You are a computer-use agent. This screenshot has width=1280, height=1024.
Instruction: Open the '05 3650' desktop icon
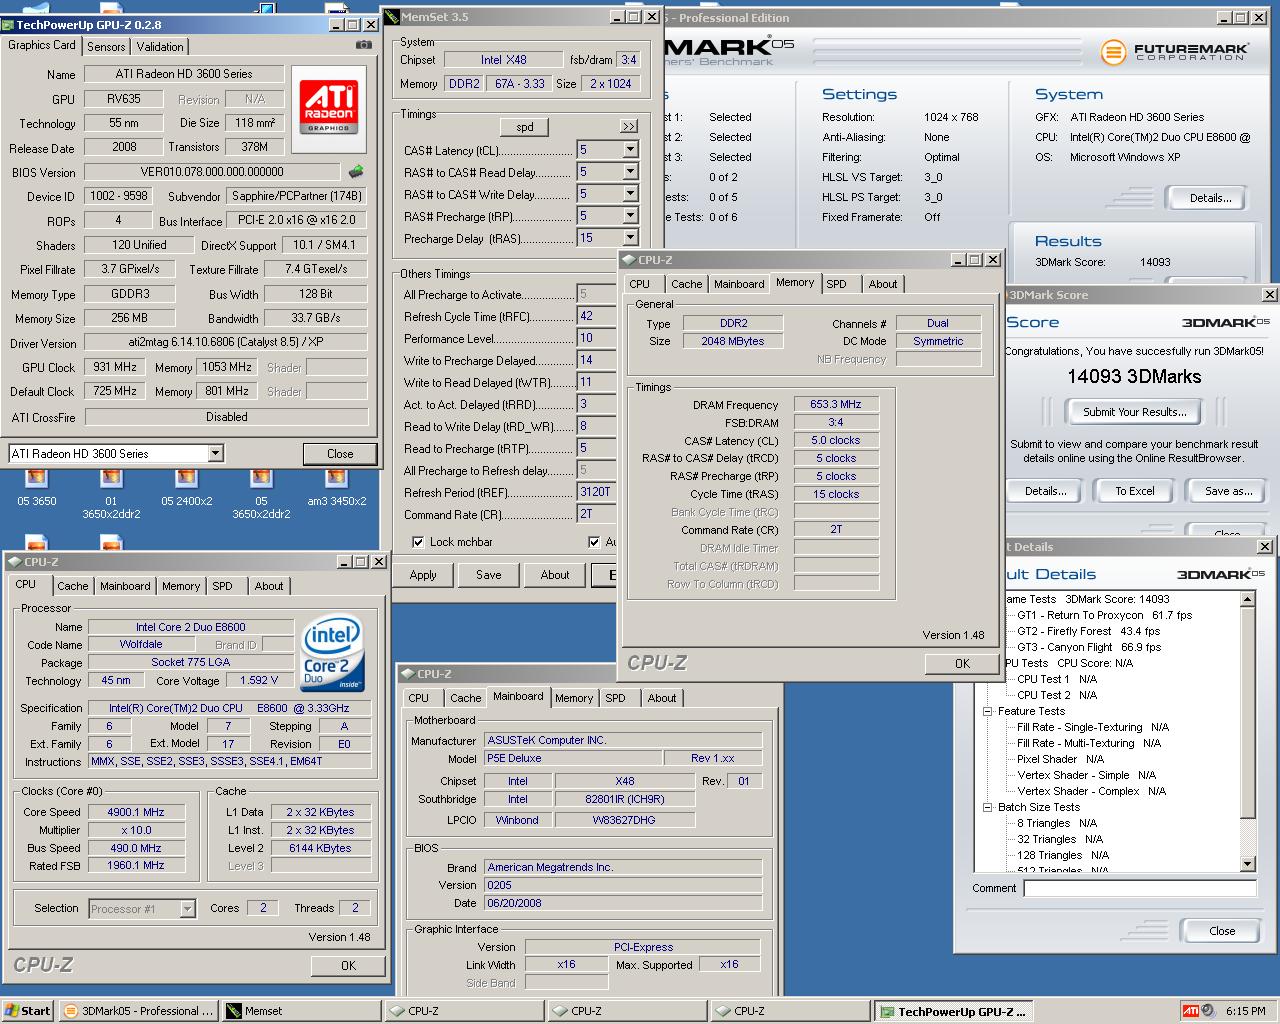pos(37,485)
